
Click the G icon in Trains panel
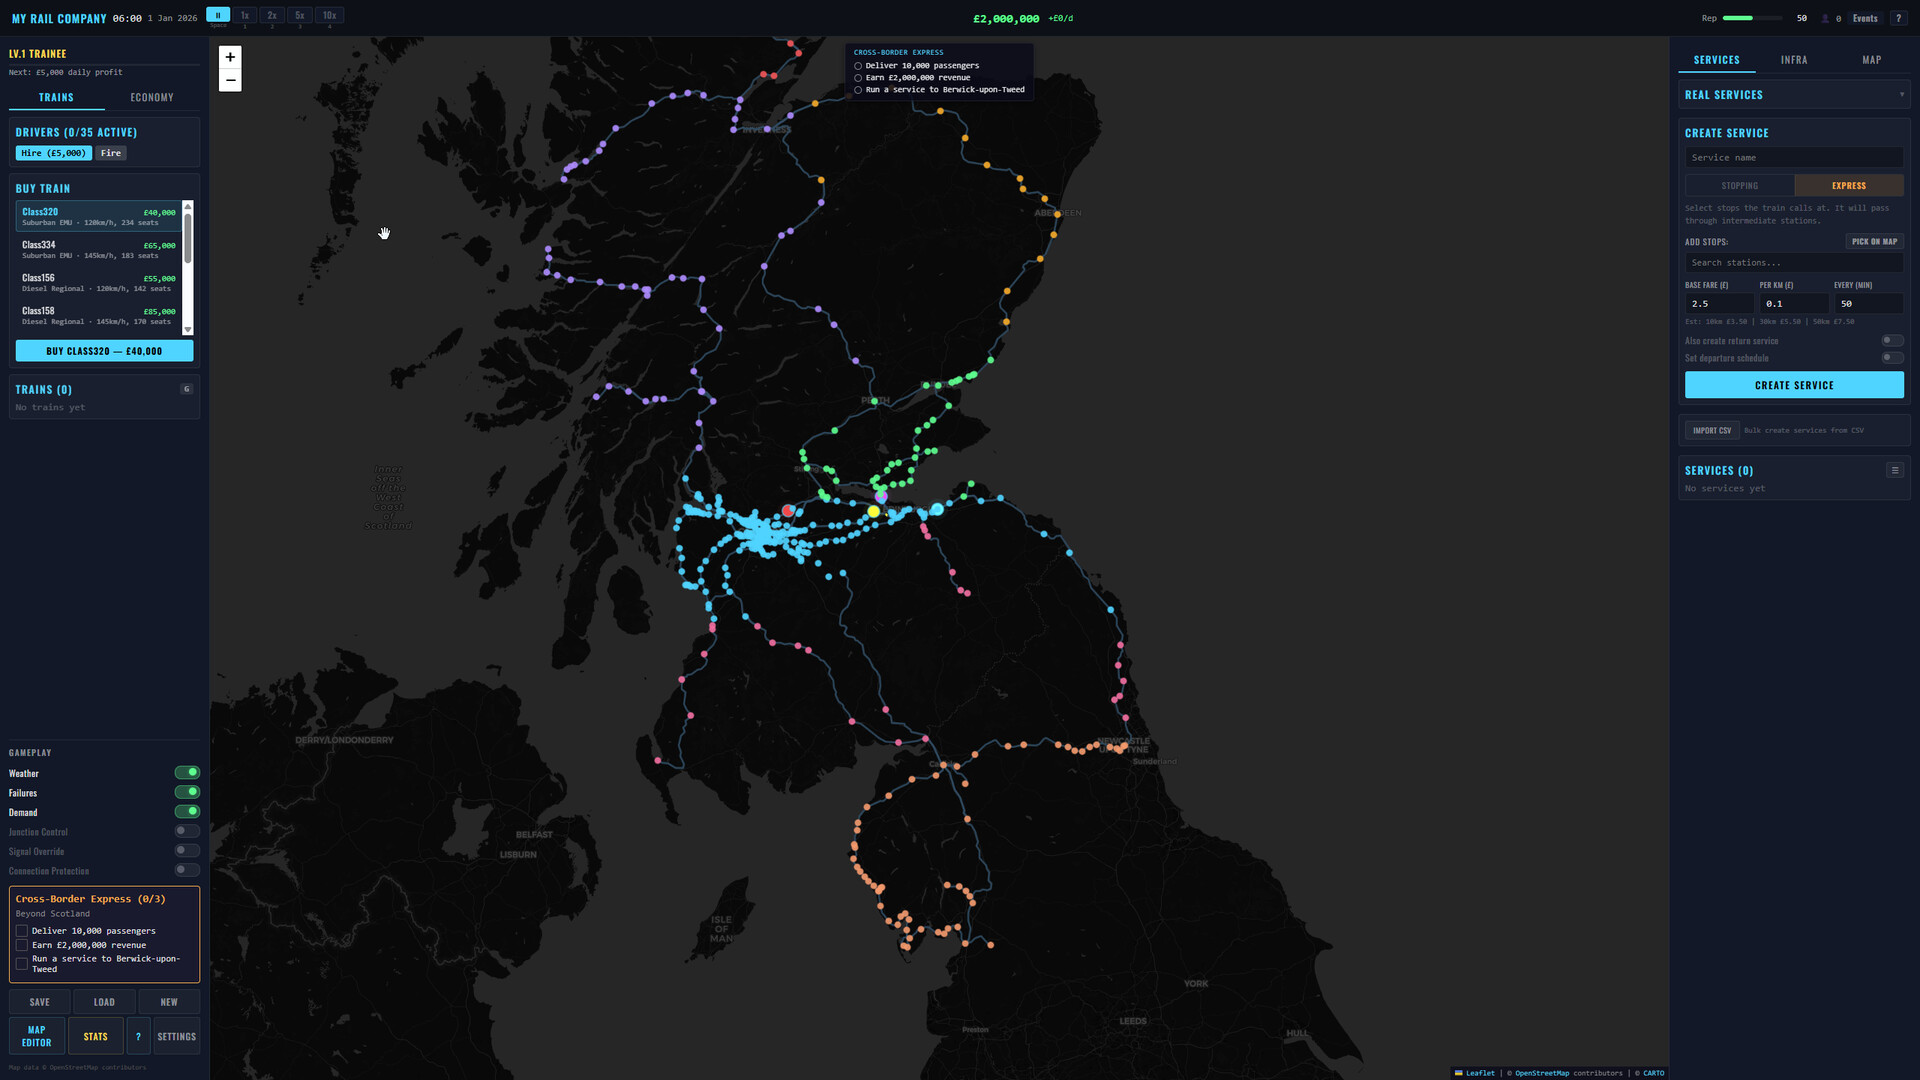pyautogui.click(x=186, y=389)
